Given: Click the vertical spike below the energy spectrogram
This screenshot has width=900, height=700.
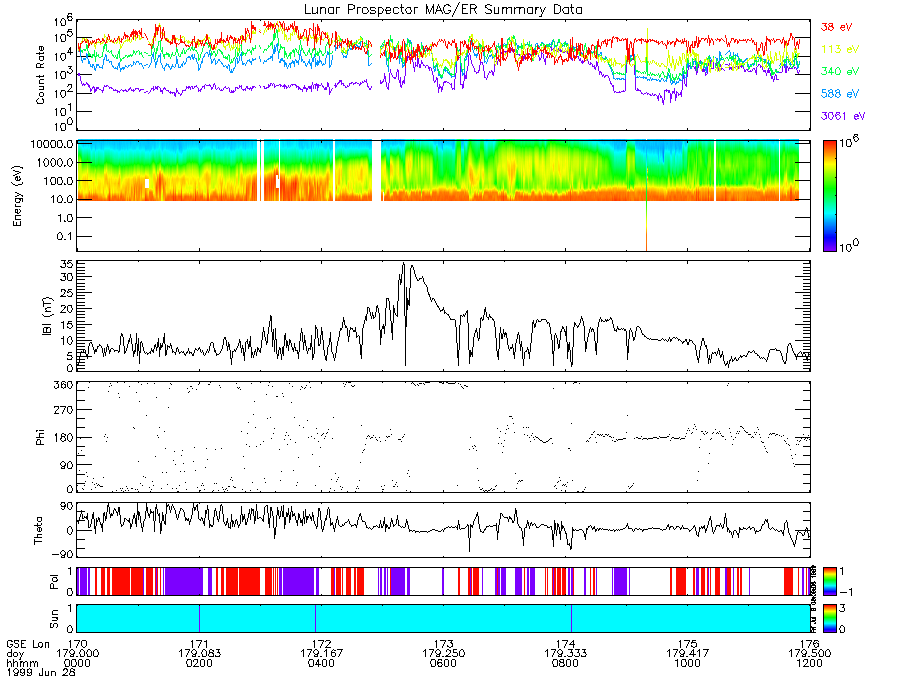Looking at the screenshot, I should coord(646,225).
